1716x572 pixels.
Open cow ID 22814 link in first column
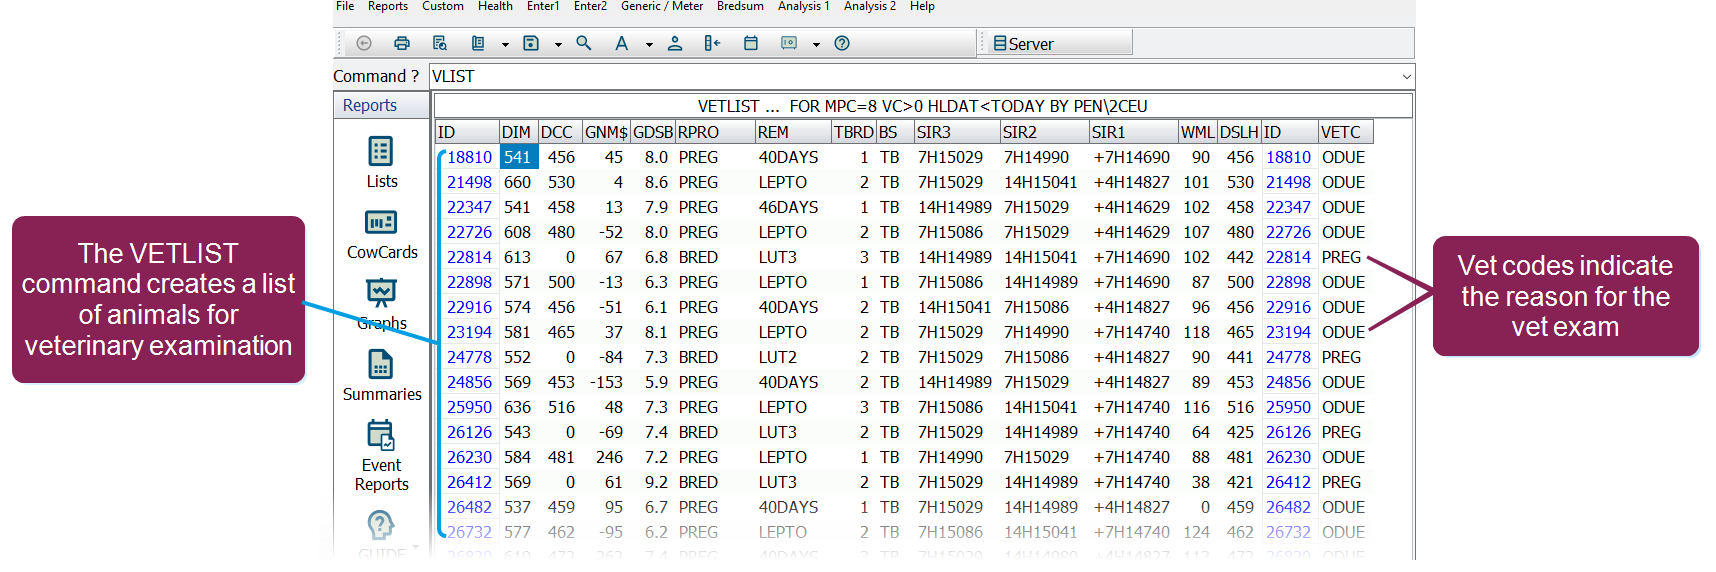[x=469, y=257]
